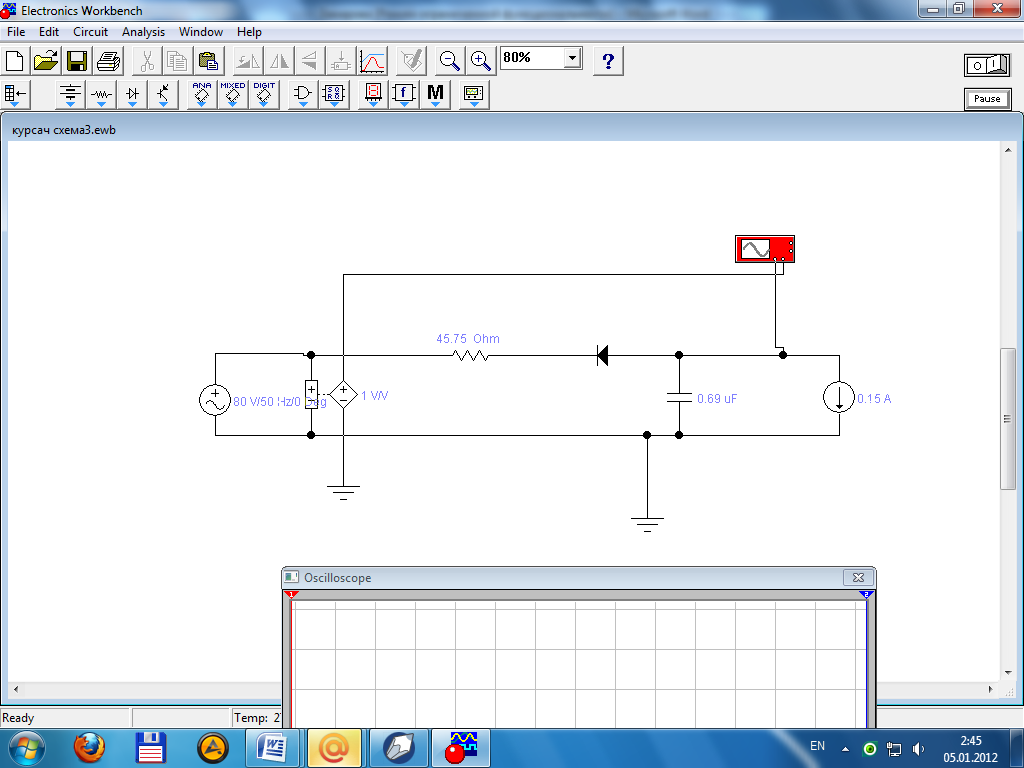The height and width of the screenshot is (768, 1024).
Task: Select the diode in the circuit
Action: (603, 356)
